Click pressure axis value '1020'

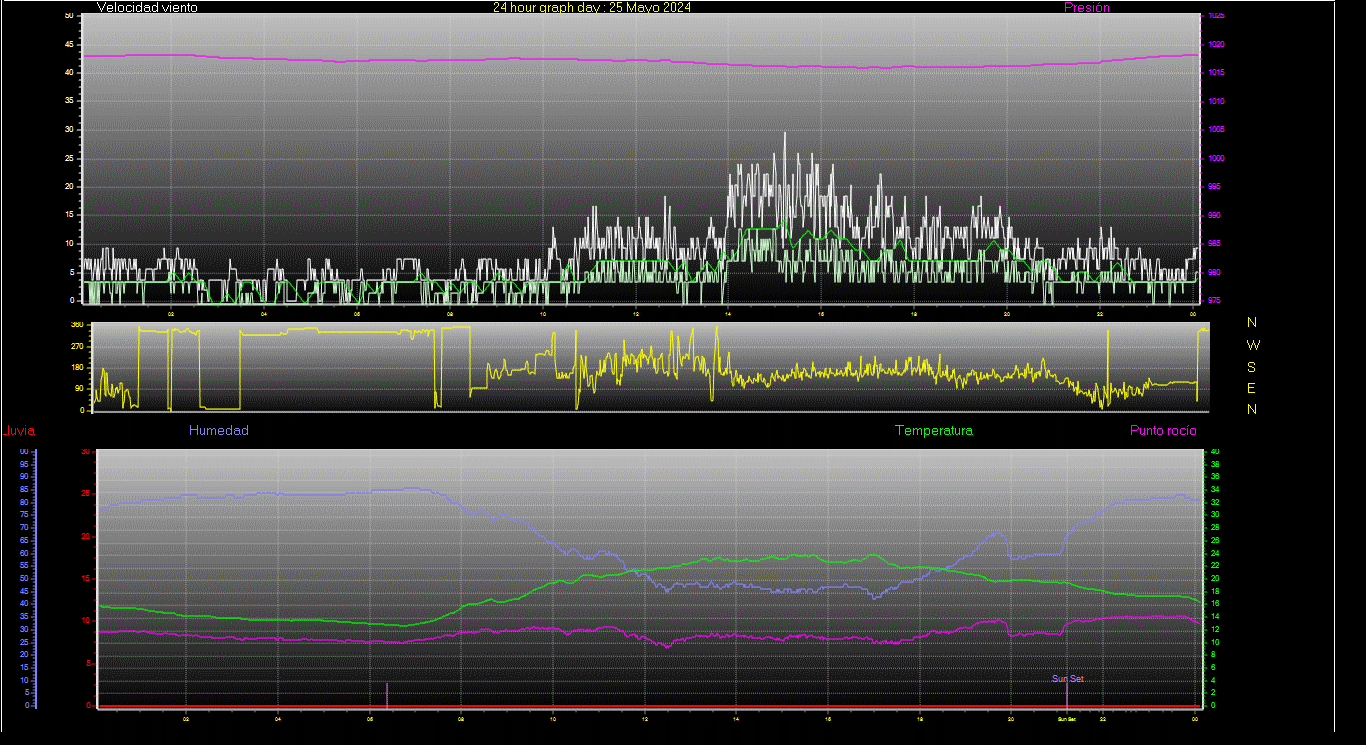coord(1216,45)
